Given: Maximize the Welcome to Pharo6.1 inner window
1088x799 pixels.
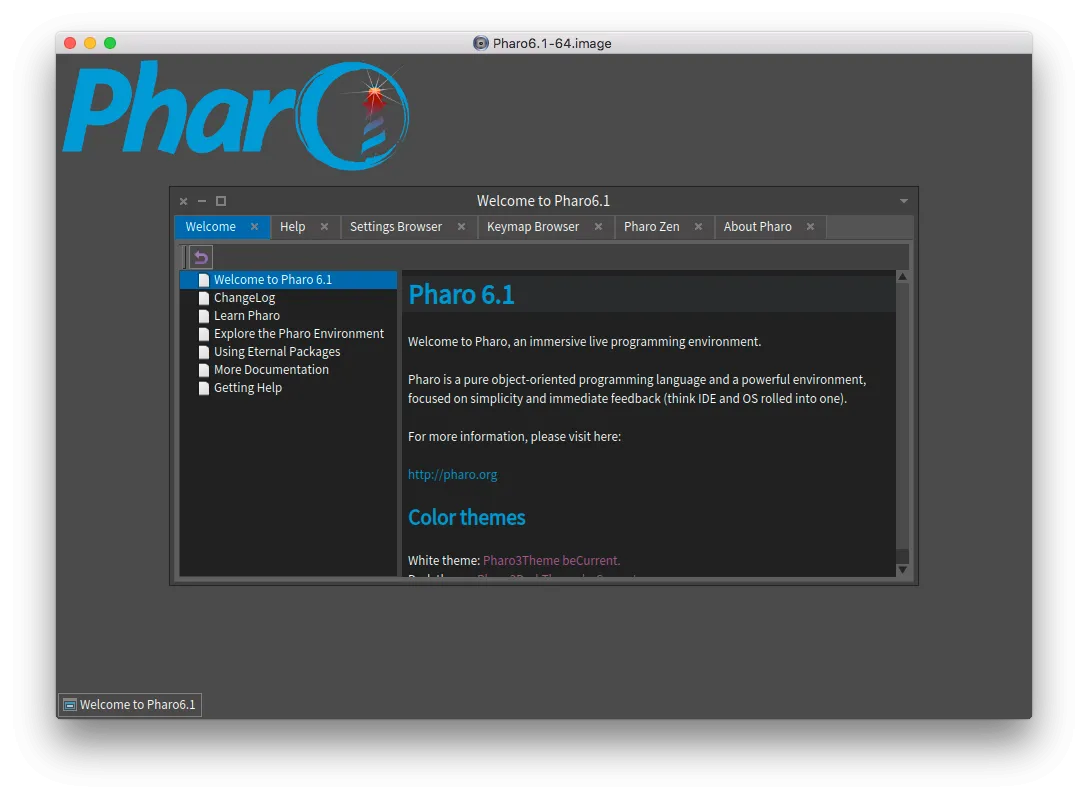Looking at the screenshot, I should [221, 201].
